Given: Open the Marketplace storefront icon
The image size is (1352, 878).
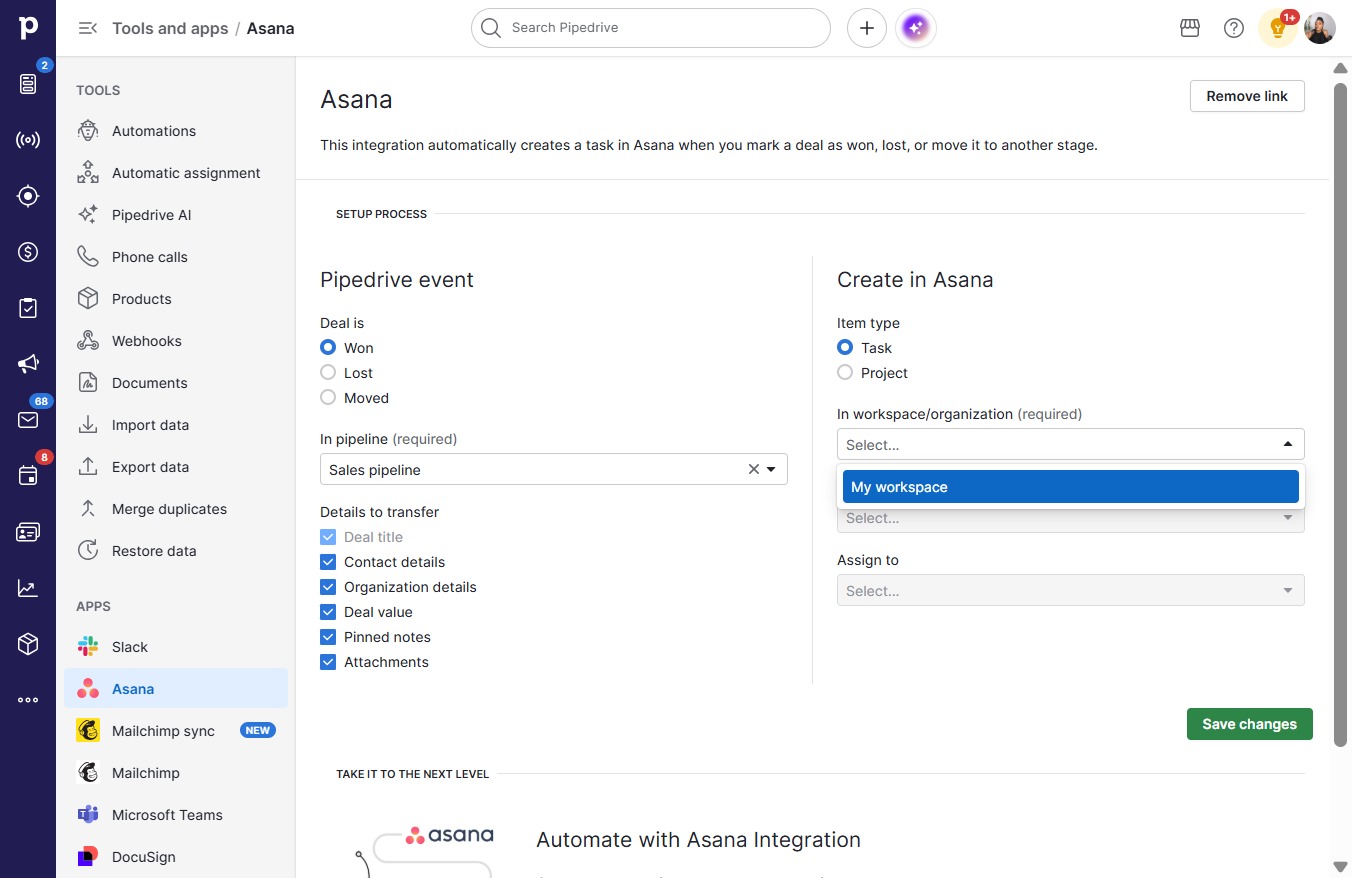Looking at the screenshot, I should (1190, 28).
